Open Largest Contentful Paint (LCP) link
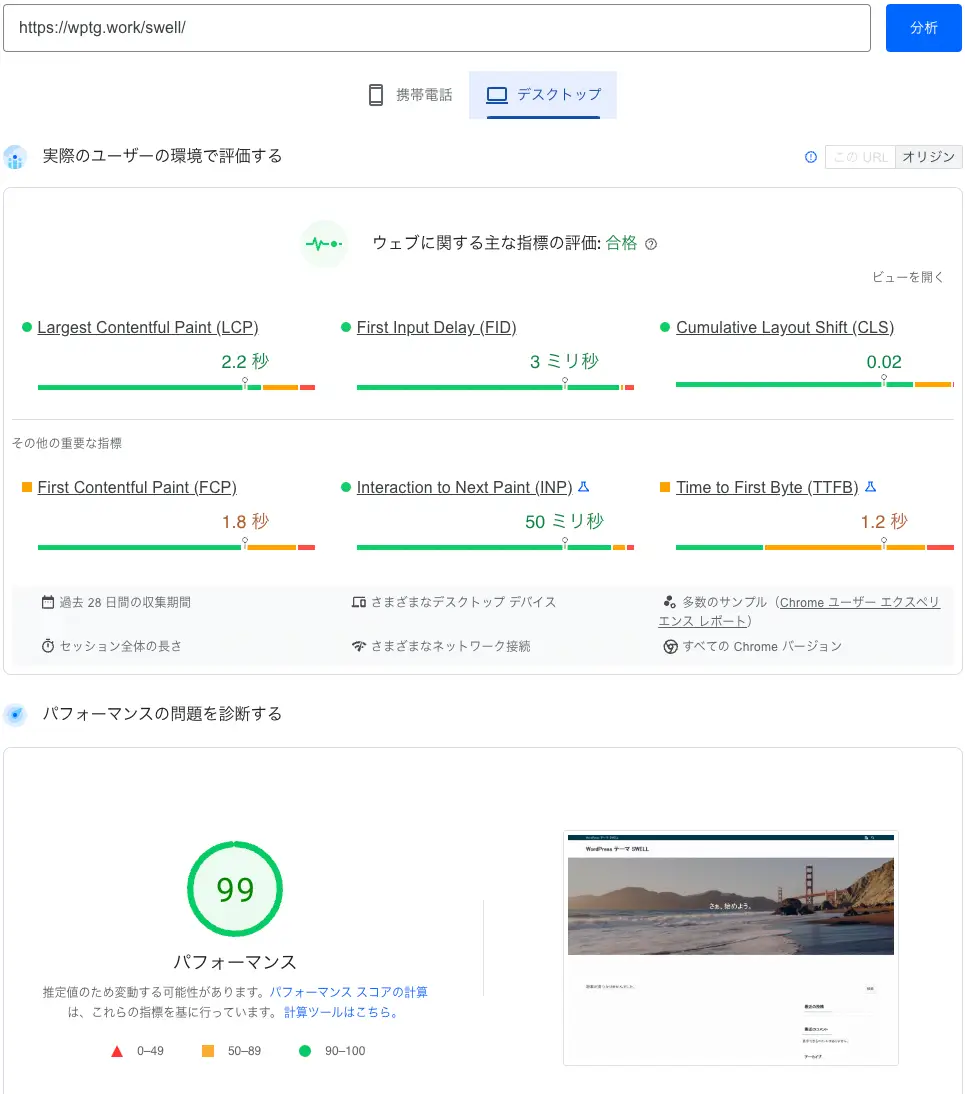This screenshot has width=965, height=1094. click(148, 327)
